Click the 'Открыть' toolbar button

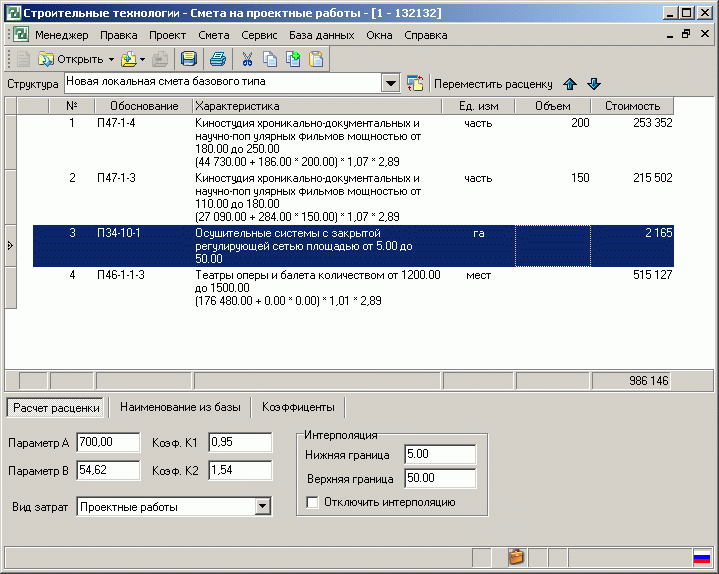pyautogui.click(x=68, y=59)
